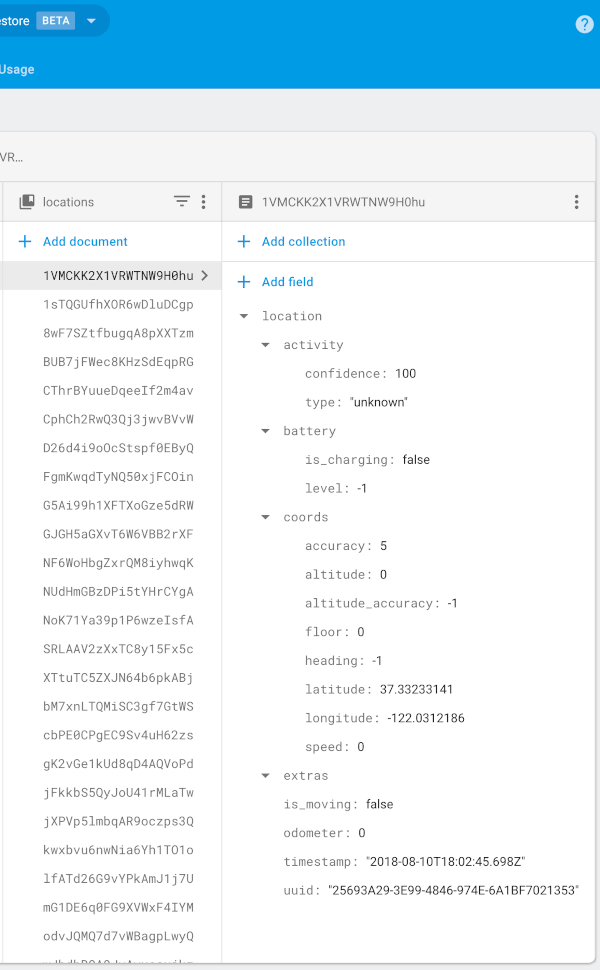
Task: Select document G5Ai99h1XFTXoGze5dRW
Action: (118, 505)
